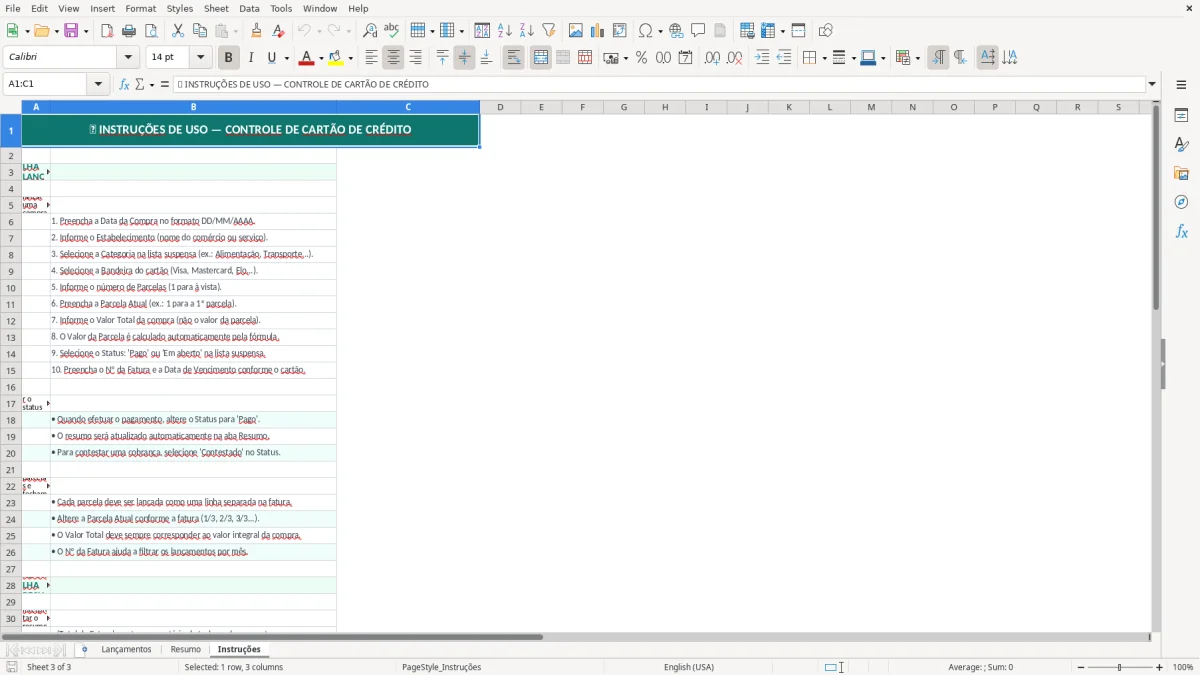Toggle Center Vertically alignment
Viewport: 1200px width, 675px height.
(464, 58)
